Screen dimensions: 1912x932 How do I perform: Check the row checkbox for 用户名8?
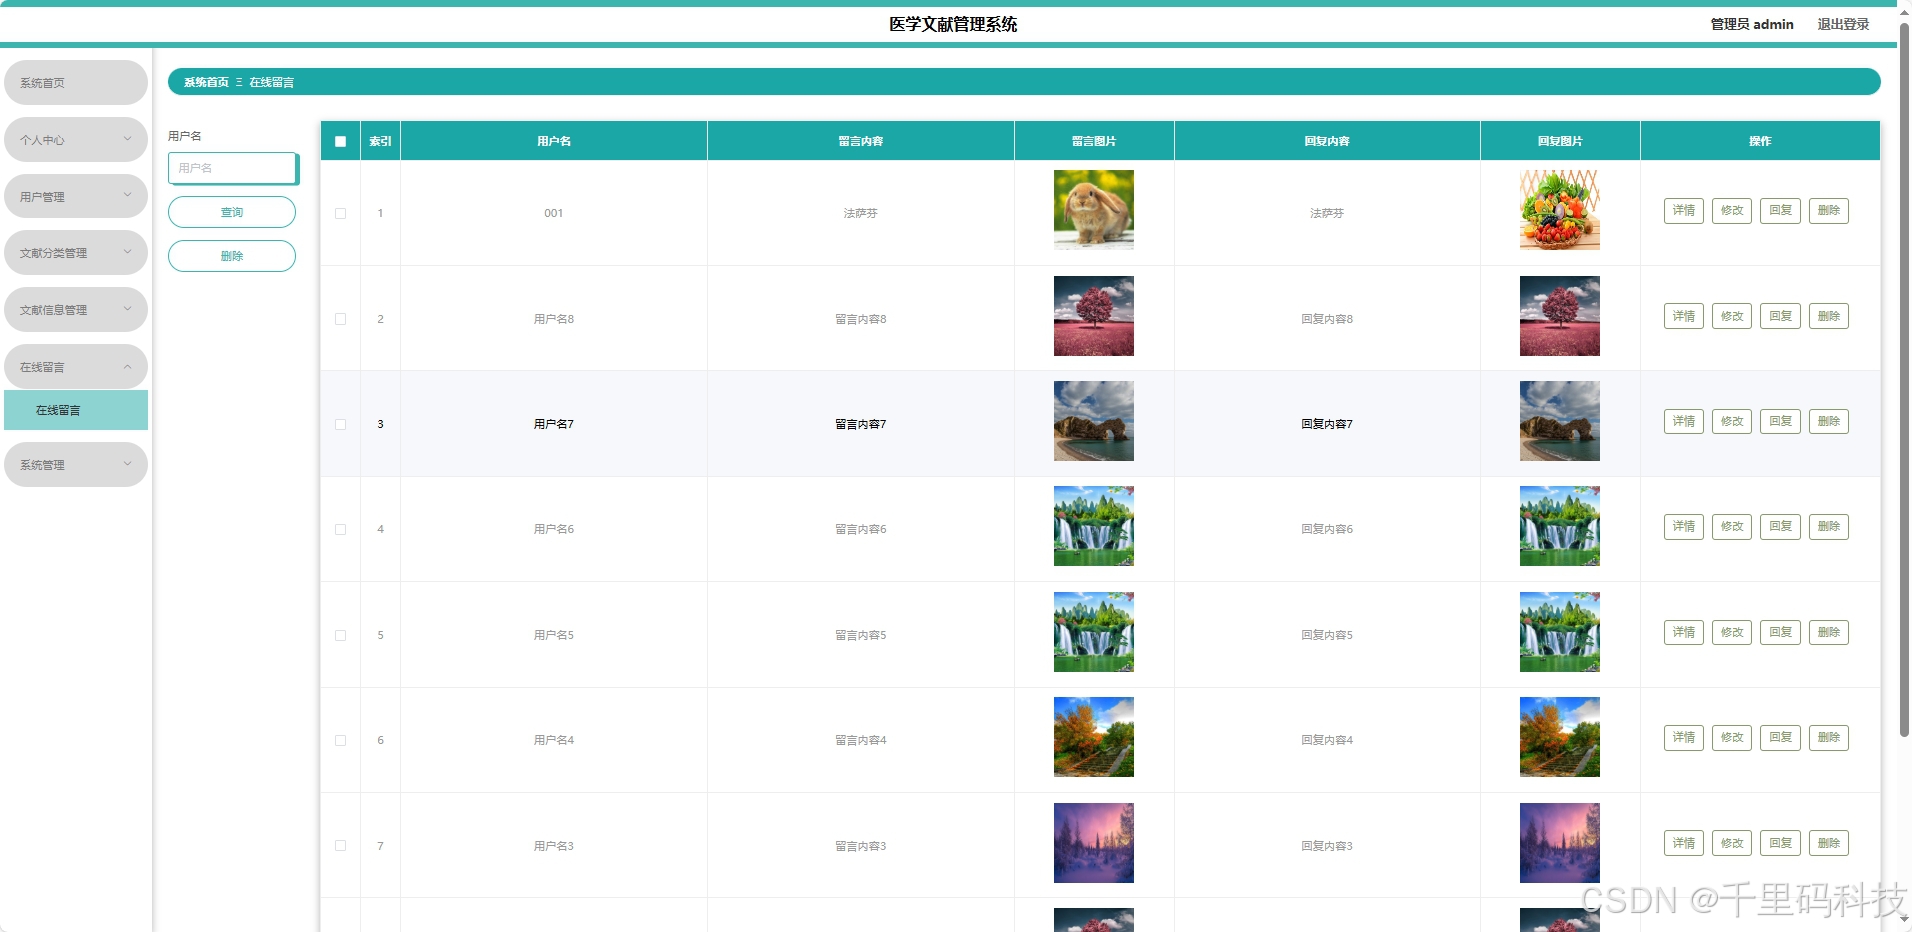point(340,319)
